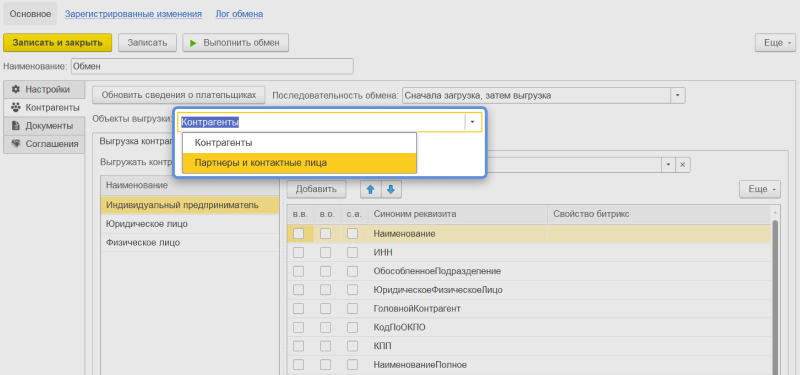The width and height of the screenshot is (800, 375).
Task: Expand Последовательность обмена dropdown arrow
Action: (x=678, y=95)
